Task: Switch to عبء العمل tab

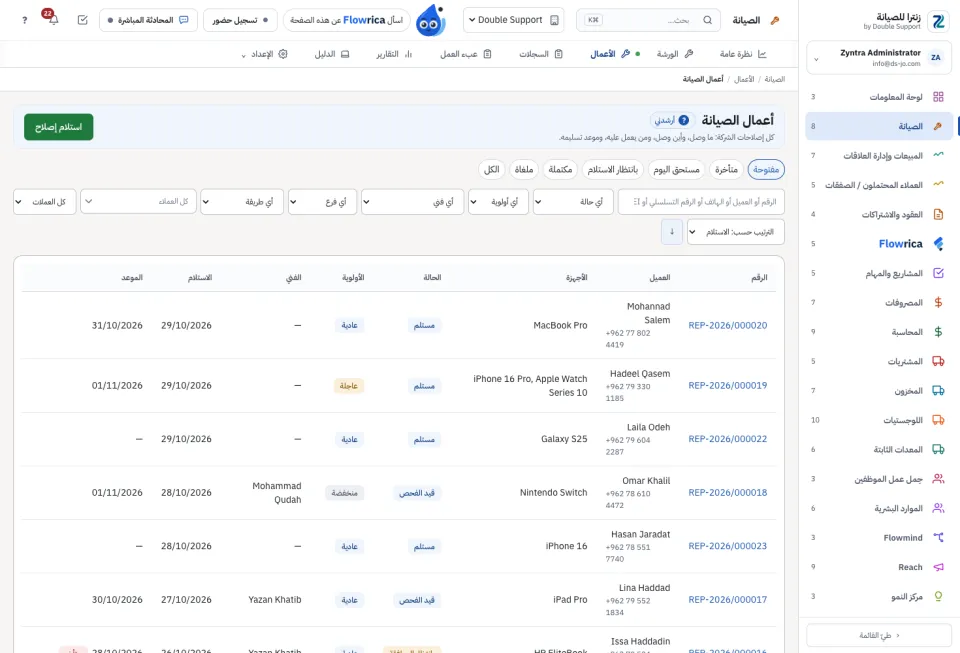Action: [x=465, y=54]
